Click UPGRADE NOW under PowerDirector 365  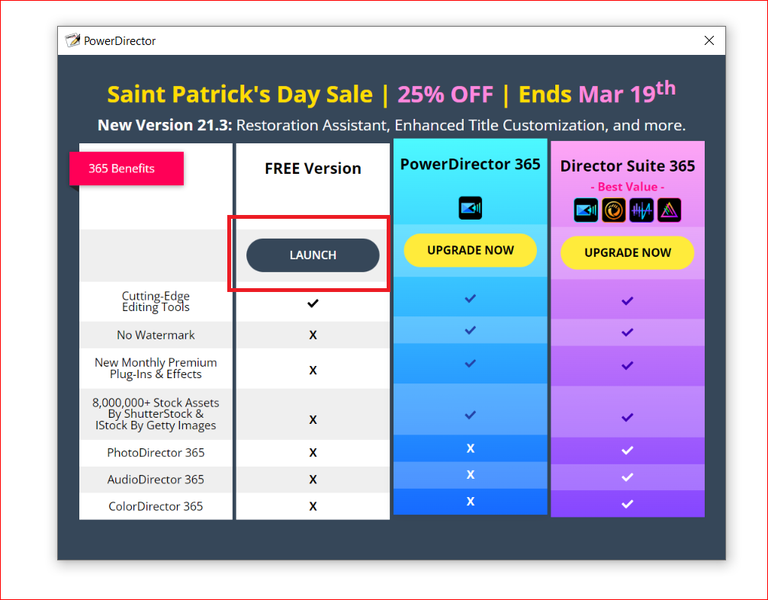coord(470,251)
